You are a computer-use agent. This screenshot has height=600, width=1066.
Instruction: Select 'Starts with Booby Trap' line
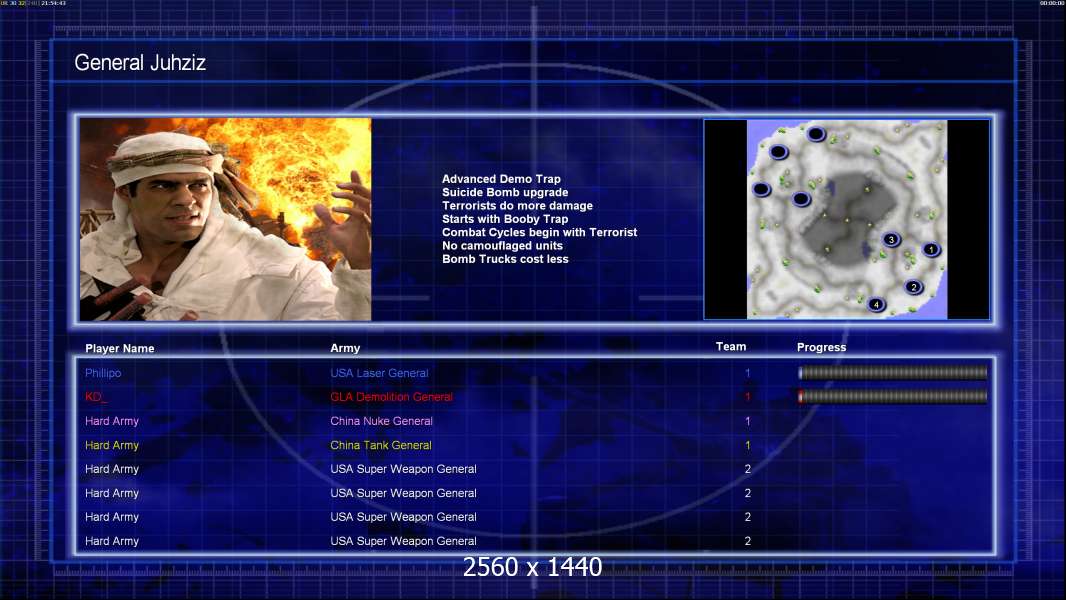(x=505, y=219)
